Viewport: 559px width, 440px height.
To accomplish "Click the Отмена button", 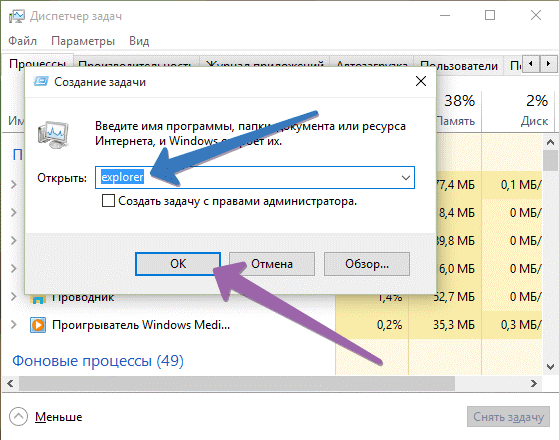I will click(272, 264).
